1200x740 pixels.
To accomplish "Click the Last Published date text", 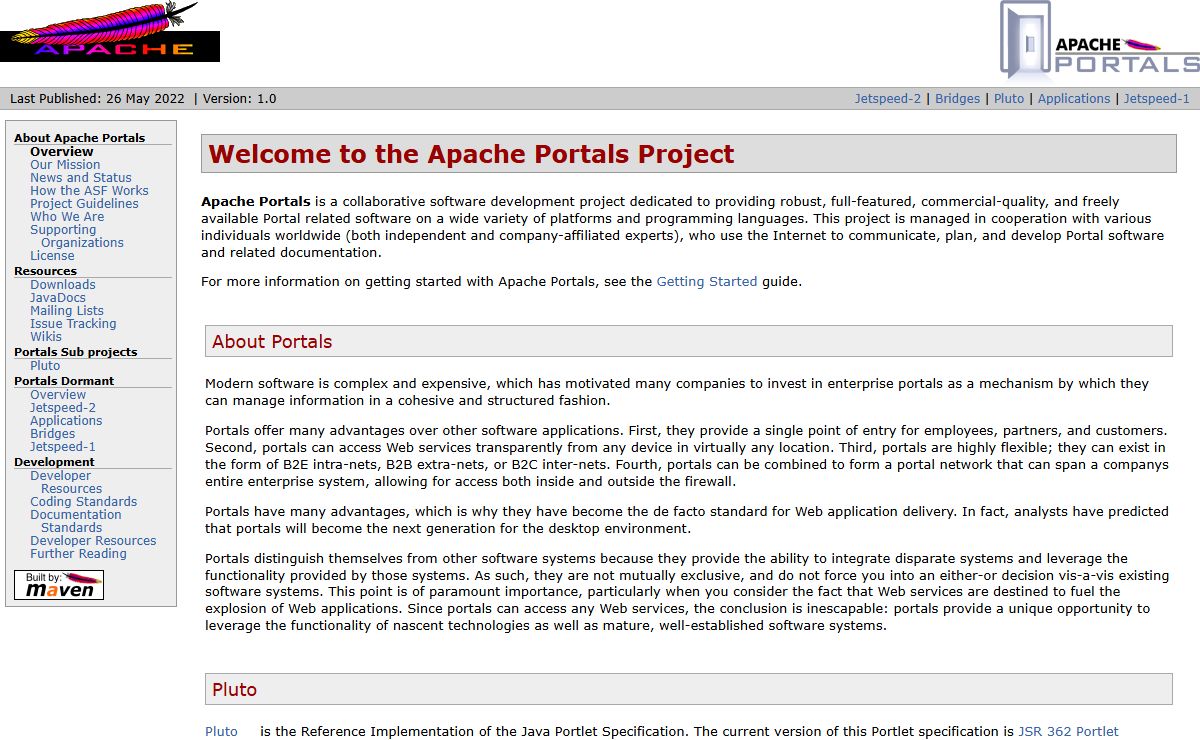I will (97, 99).
